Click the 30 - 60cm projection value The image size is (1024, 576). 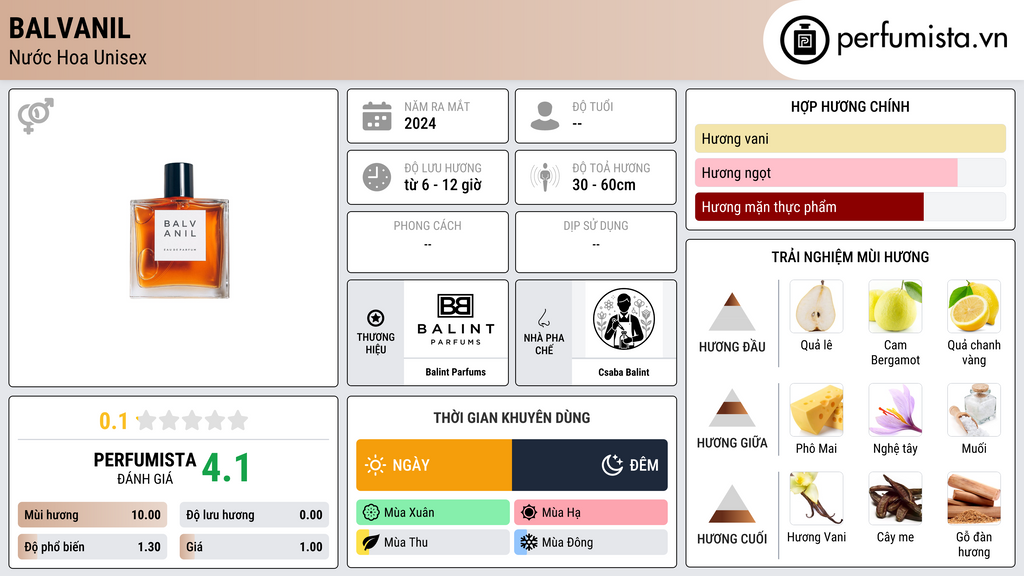pos(604,185)
